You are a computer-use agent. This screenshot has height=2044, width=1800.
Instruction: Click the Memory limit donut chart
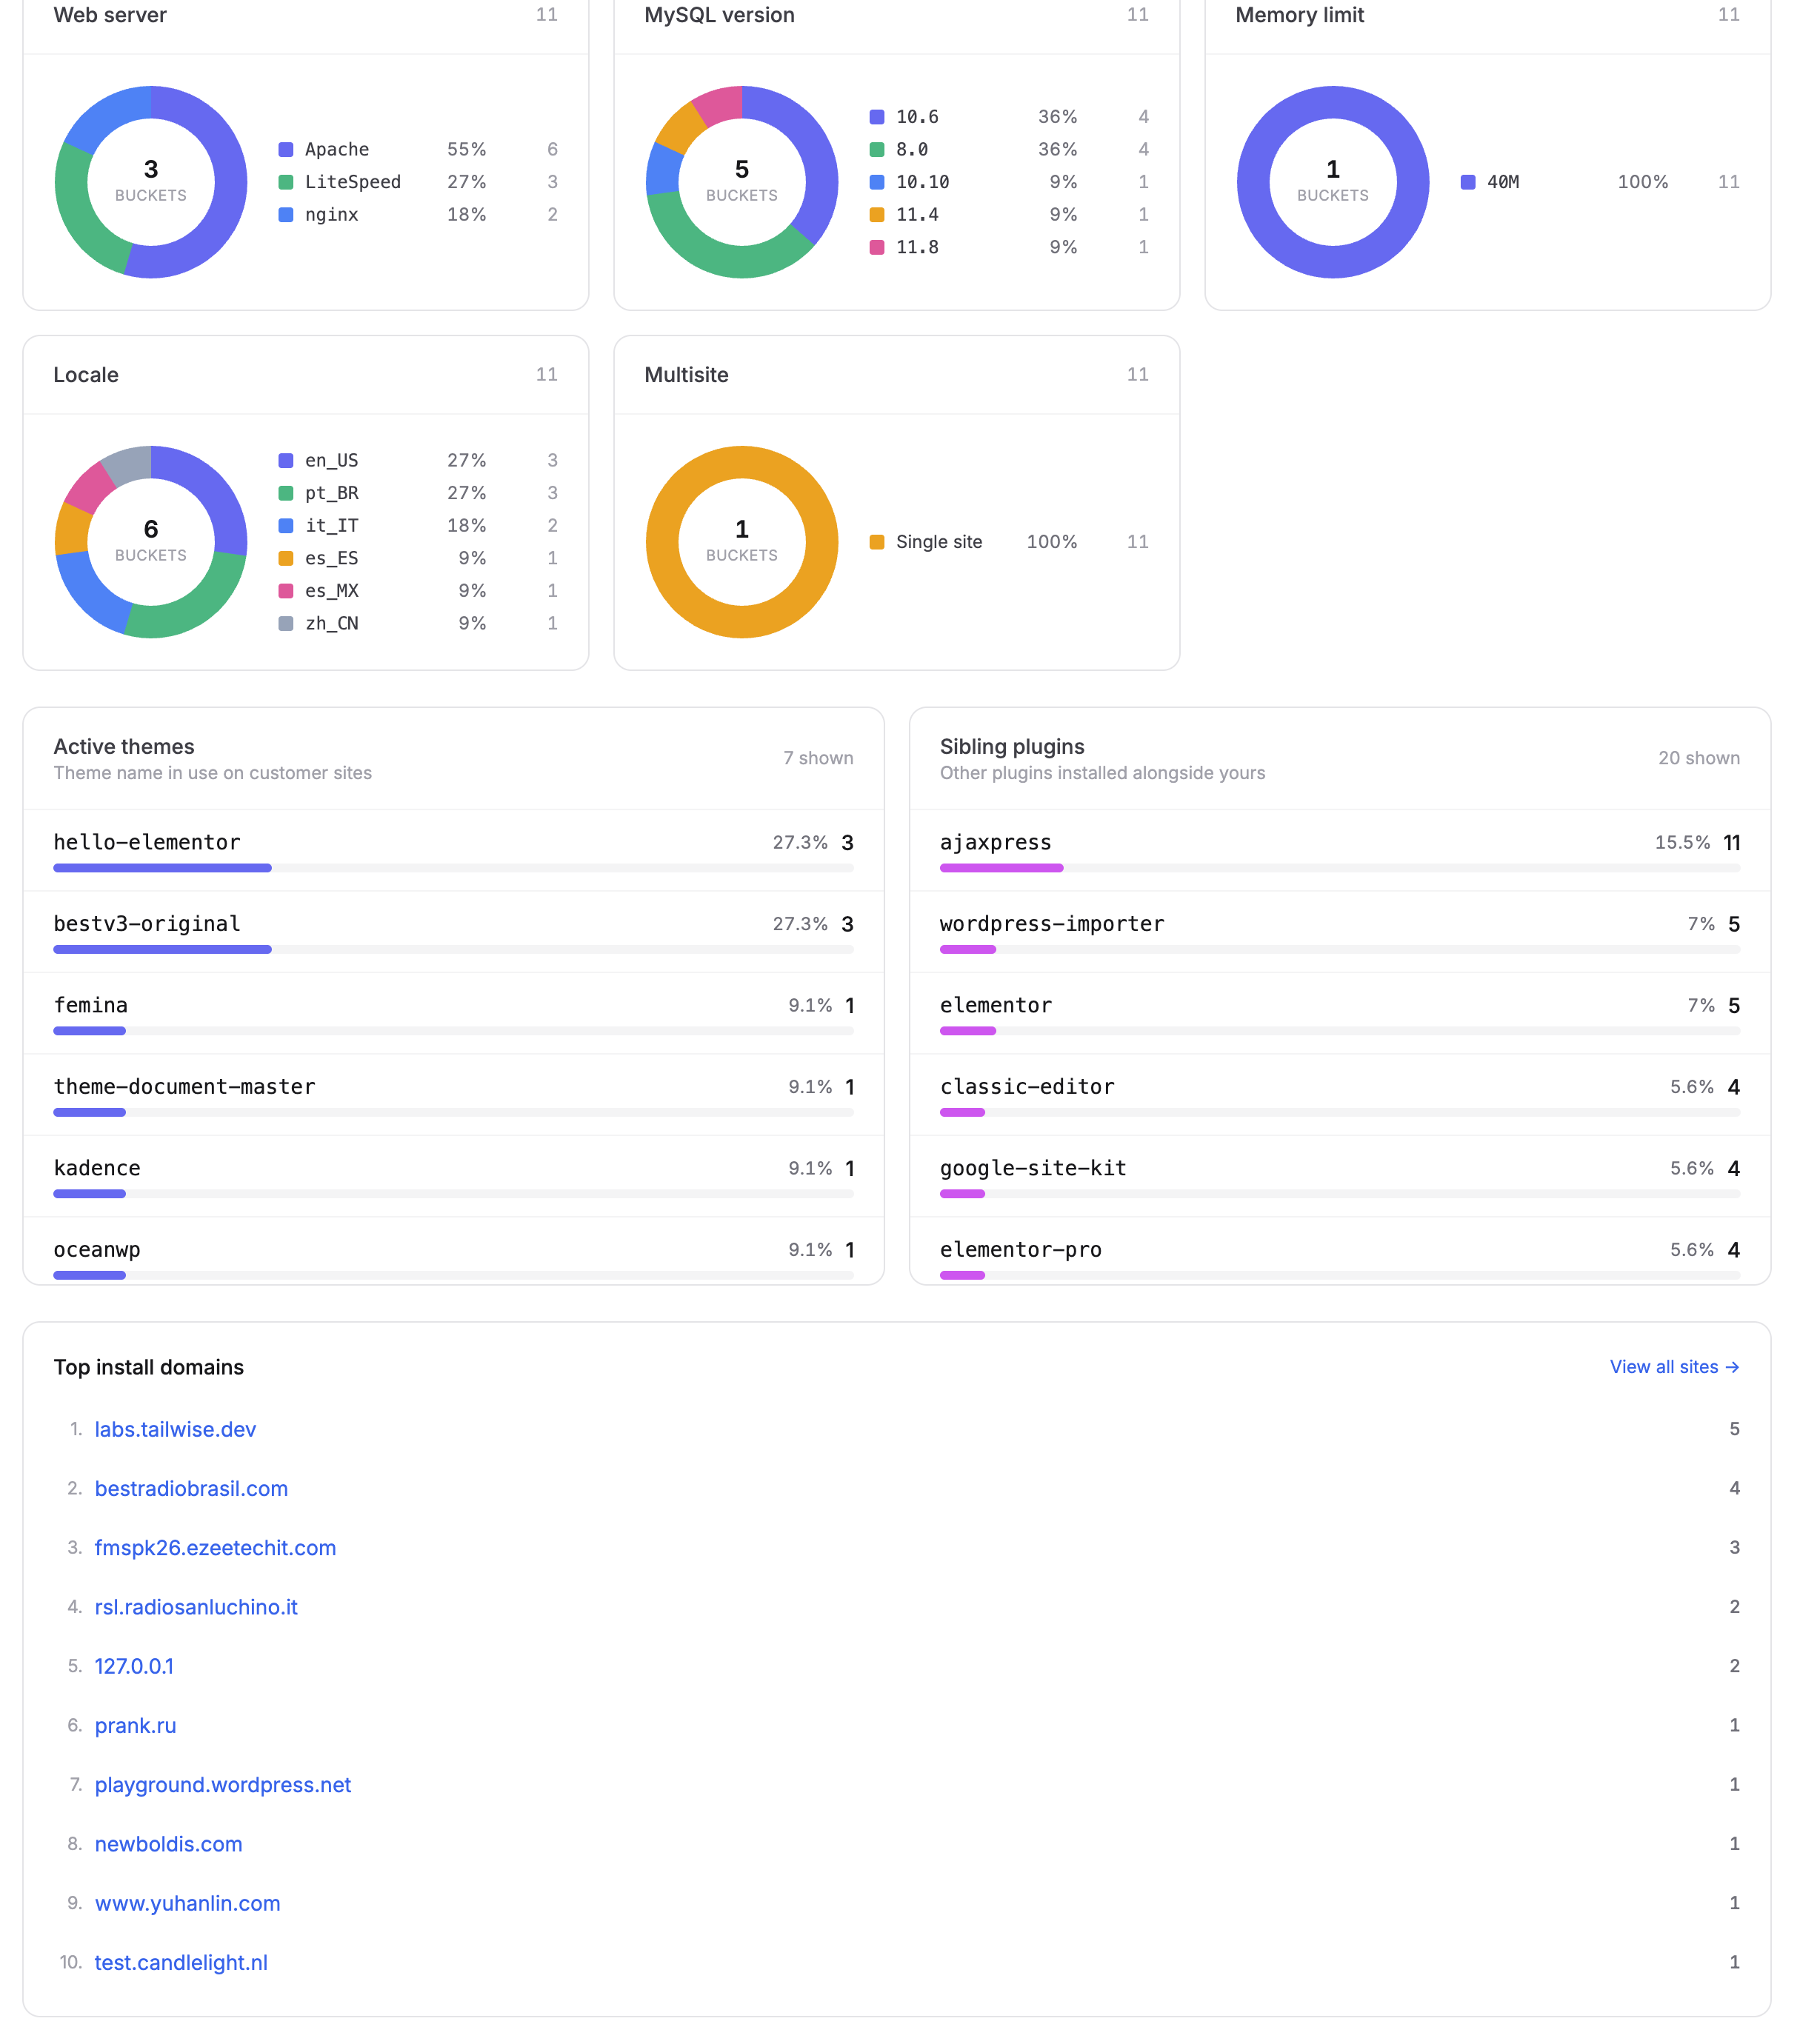(x=1333, y=182)
